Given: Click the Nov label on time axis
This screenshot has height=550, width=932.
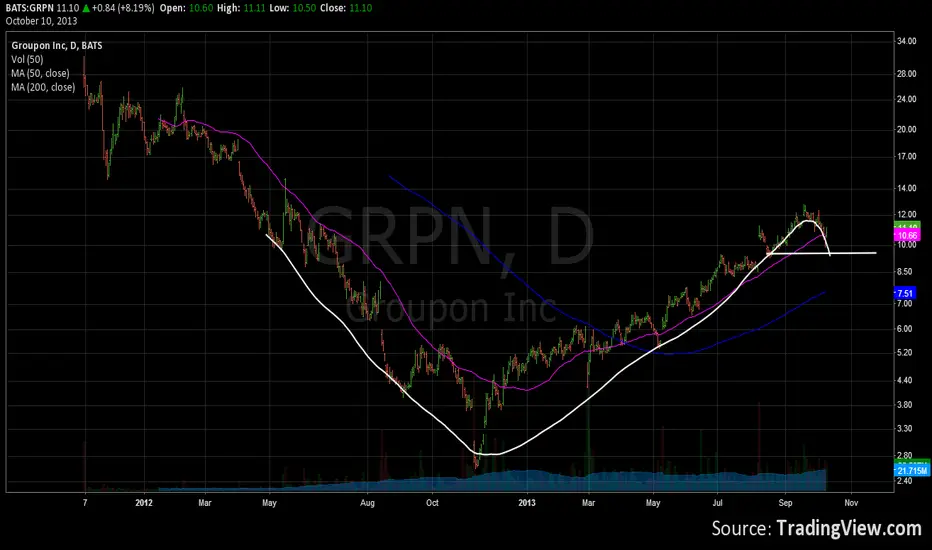Looking at the screenshot, I should point(851,503).
